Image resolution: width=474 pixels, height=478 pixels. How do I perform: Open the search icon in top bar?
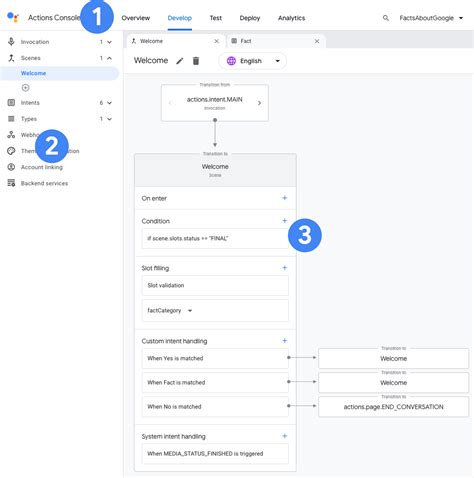click(x=386, y=18)
